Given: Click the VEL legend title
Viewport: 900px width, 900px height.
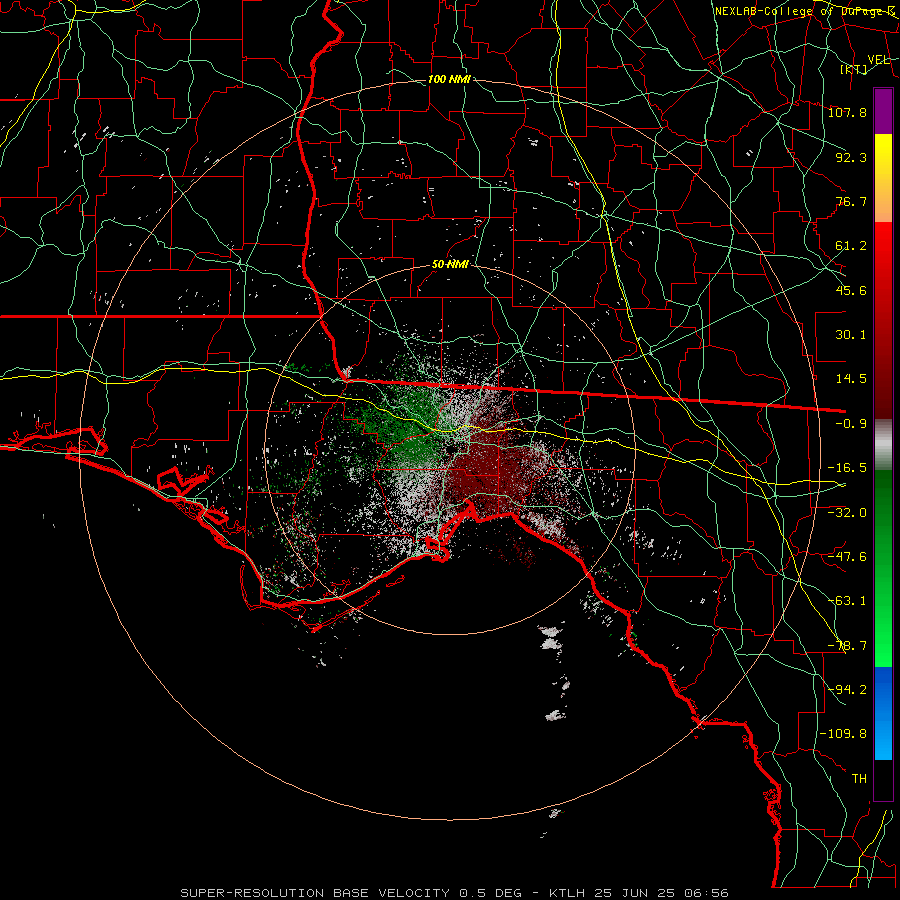Looking at the screenshot, I should tap(878, 60).
